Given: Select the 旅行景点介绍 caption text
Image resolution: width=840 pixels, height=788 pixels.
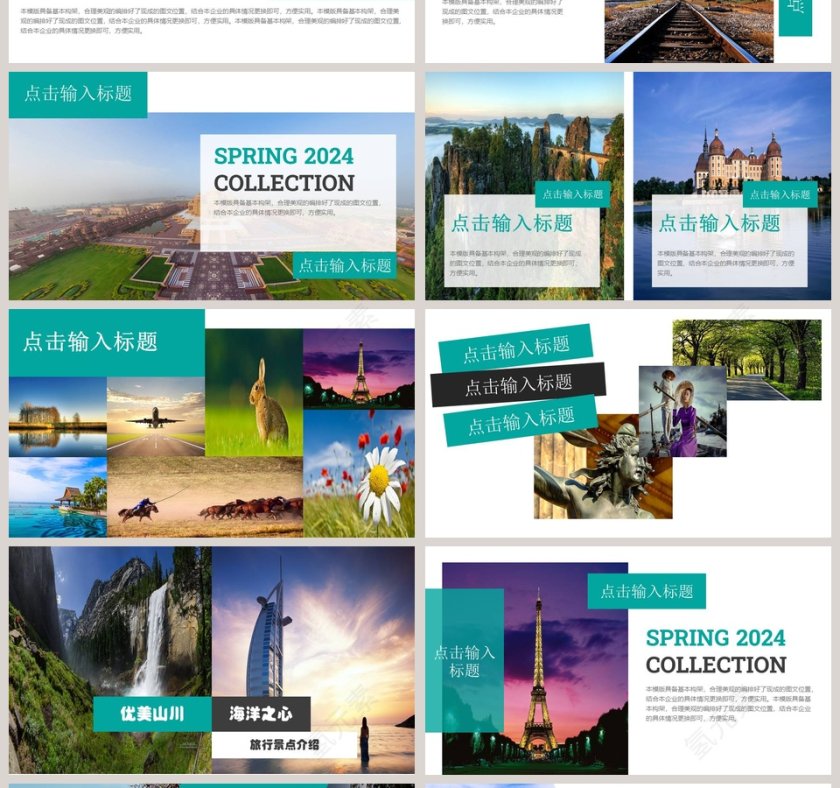Looking at the screenshot, I should 284,745.
